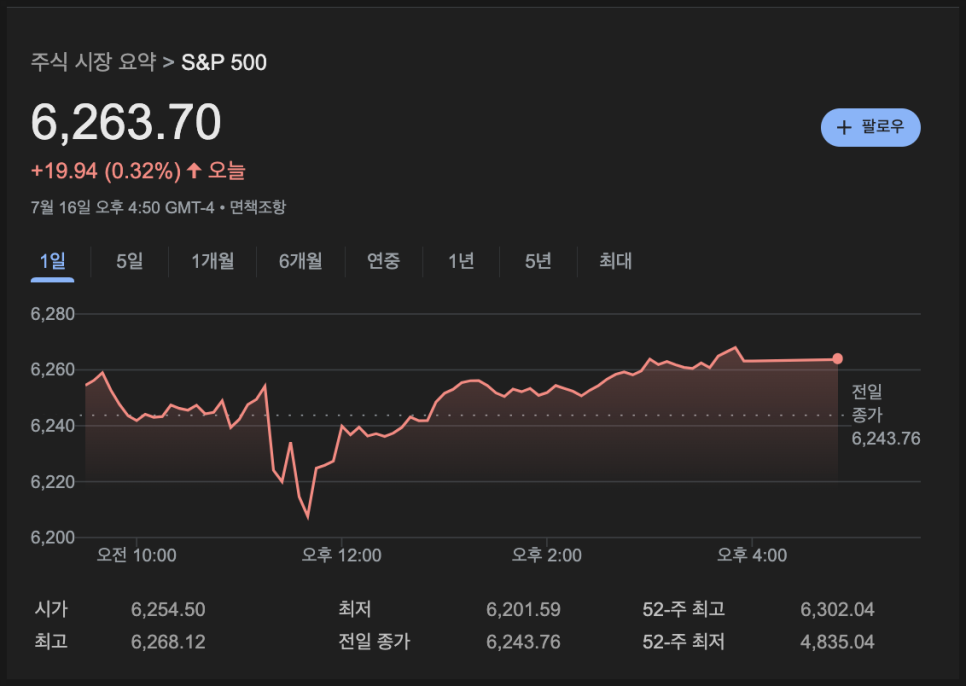The image size is (966, 686).
Task: Click the 오후 2:00 time axis label
Action: tap(546, 555)
